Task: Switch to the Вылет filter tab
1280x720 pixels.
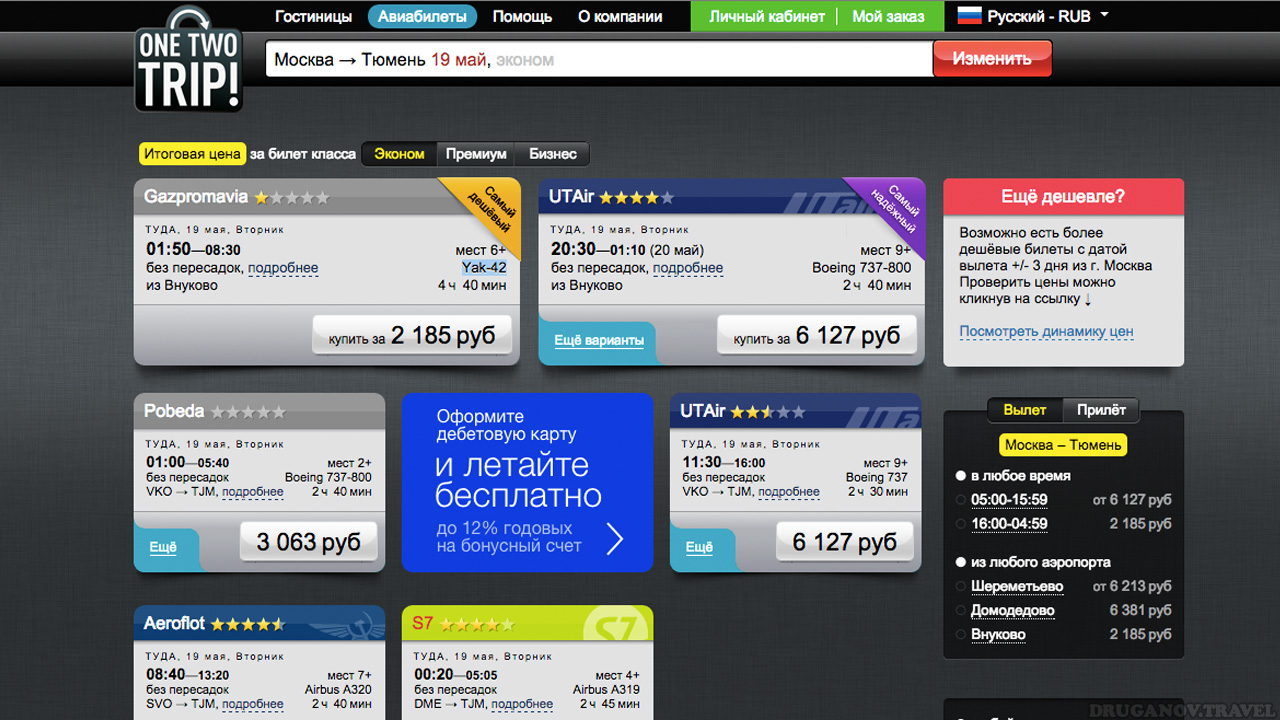Action: point(1025,410)
